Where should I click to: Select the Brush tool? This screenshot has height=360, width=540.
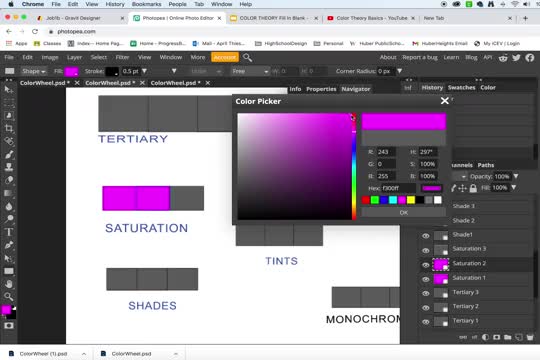click(9, 154)
